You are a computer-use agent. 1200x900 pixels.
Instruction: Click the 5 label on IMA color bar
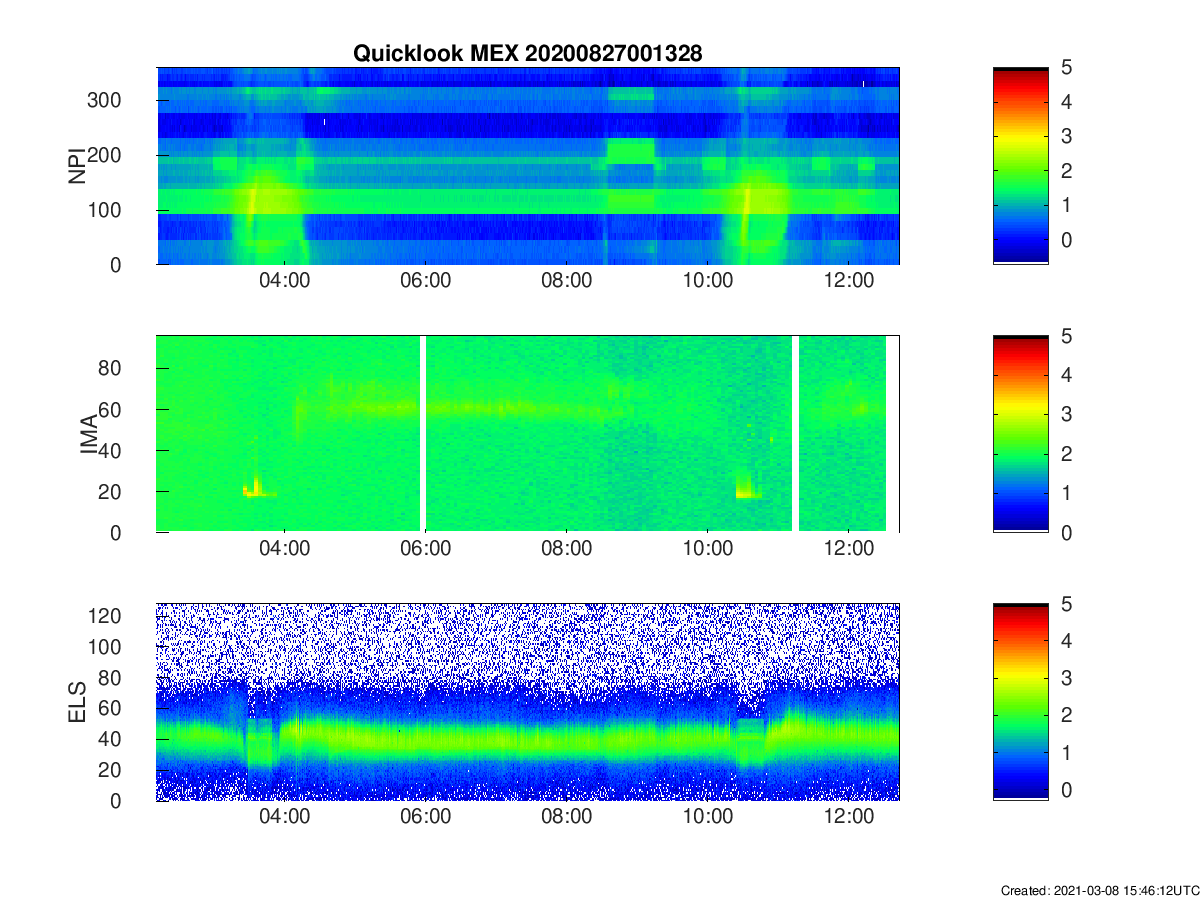pyautogui.click(x=1066, y=336)
